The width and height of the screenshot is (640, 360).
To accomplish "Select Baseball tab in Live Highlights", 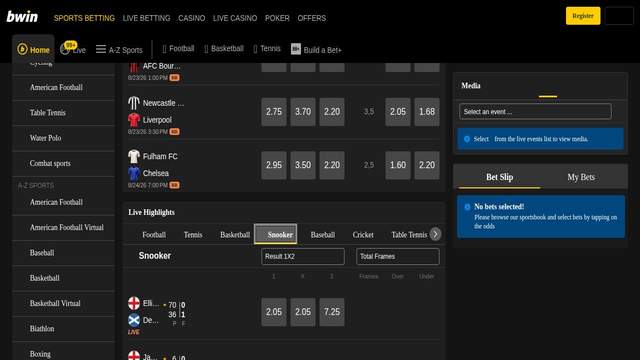I will pyautogui.click(x=323, y=235).
